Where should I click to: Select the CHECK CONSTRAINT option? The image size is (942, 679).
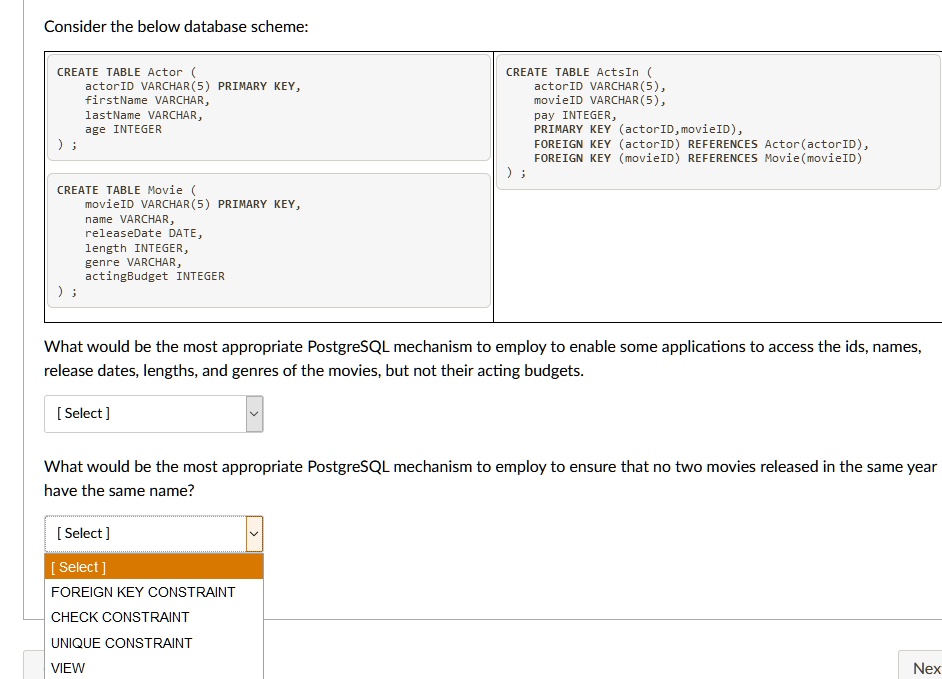pyautogui.click(x=120, y=617)
